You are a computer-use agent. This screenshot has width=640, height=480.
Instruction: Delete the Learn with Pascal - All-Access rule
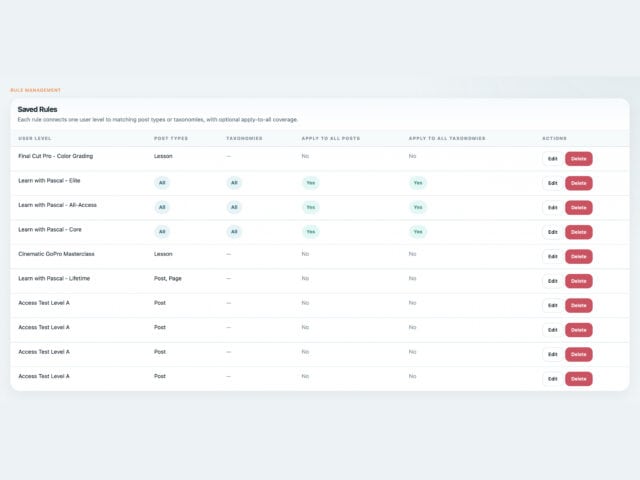point(578,208)
